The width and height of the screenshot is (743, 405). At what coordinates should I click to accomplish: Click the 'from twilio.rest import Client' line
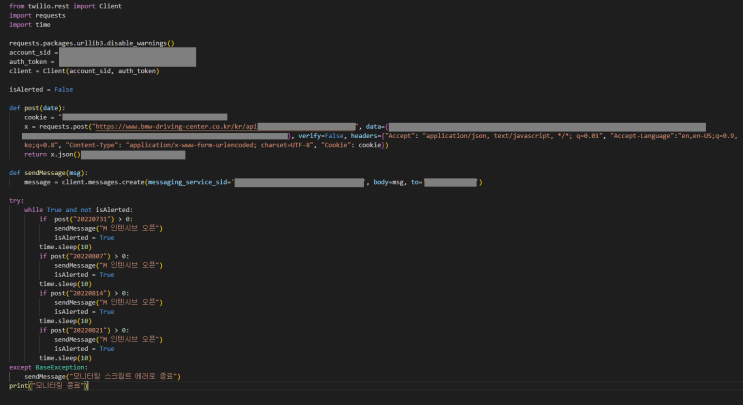[53, 6]
